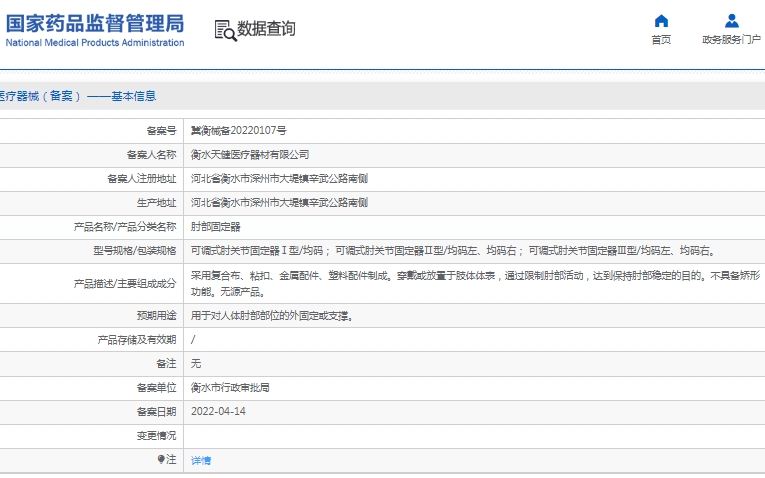Click the 型号规格 value text
Image resolution: width=765 pixels, height=478 pixels.
point(454,251)
